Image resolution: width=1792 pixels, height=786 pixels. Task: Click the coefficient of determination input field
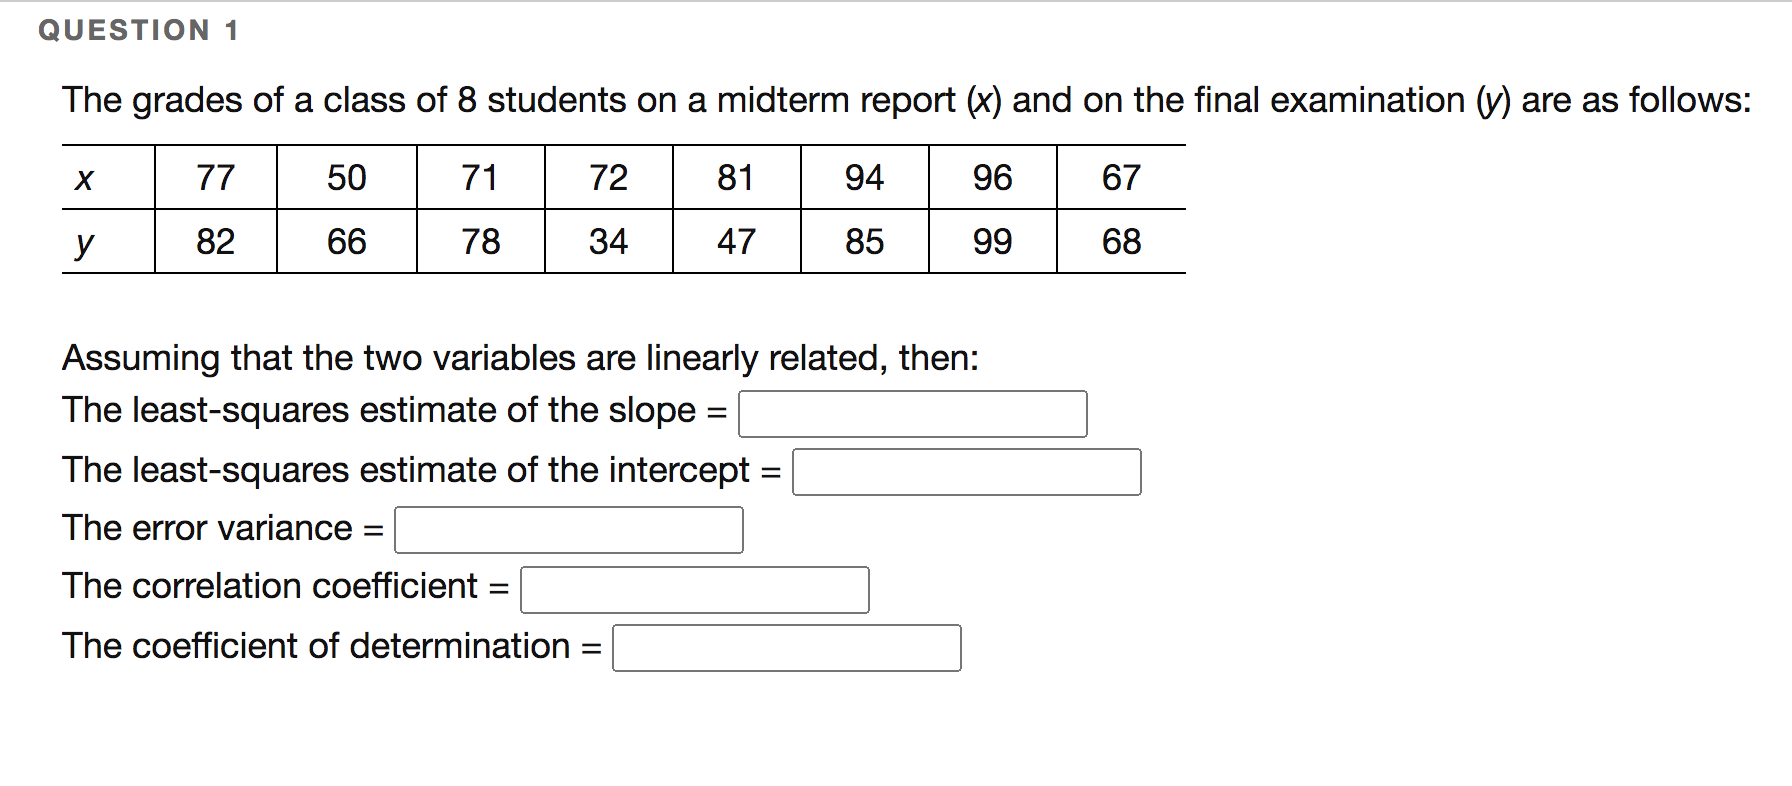pos(786,648)
